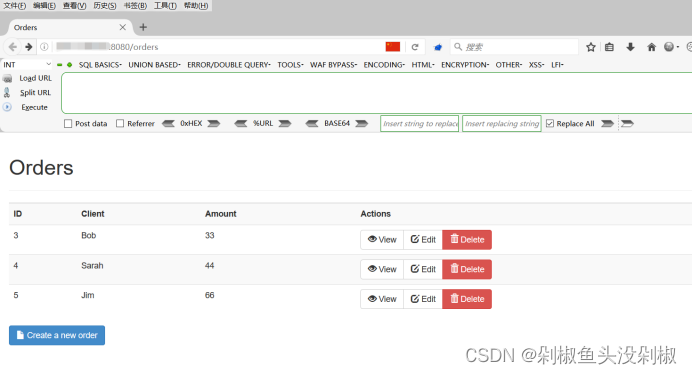Expand the LFI menu in HackBar
The height and width of the screenshot is (374, 692).
(557, 65)
